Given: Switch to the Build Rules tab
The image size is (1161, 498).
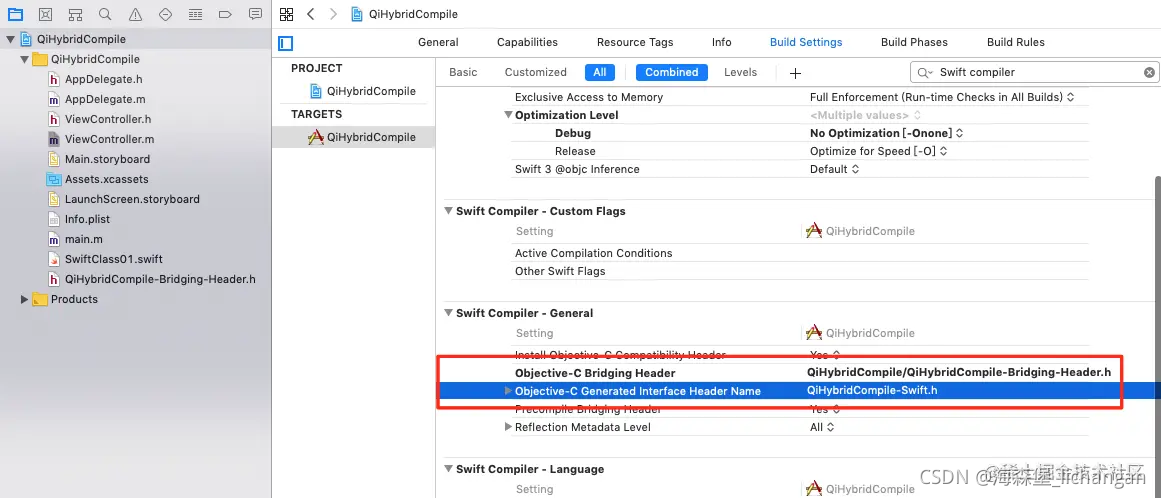Looking at the screenshot, I should tap(1016, 42).
